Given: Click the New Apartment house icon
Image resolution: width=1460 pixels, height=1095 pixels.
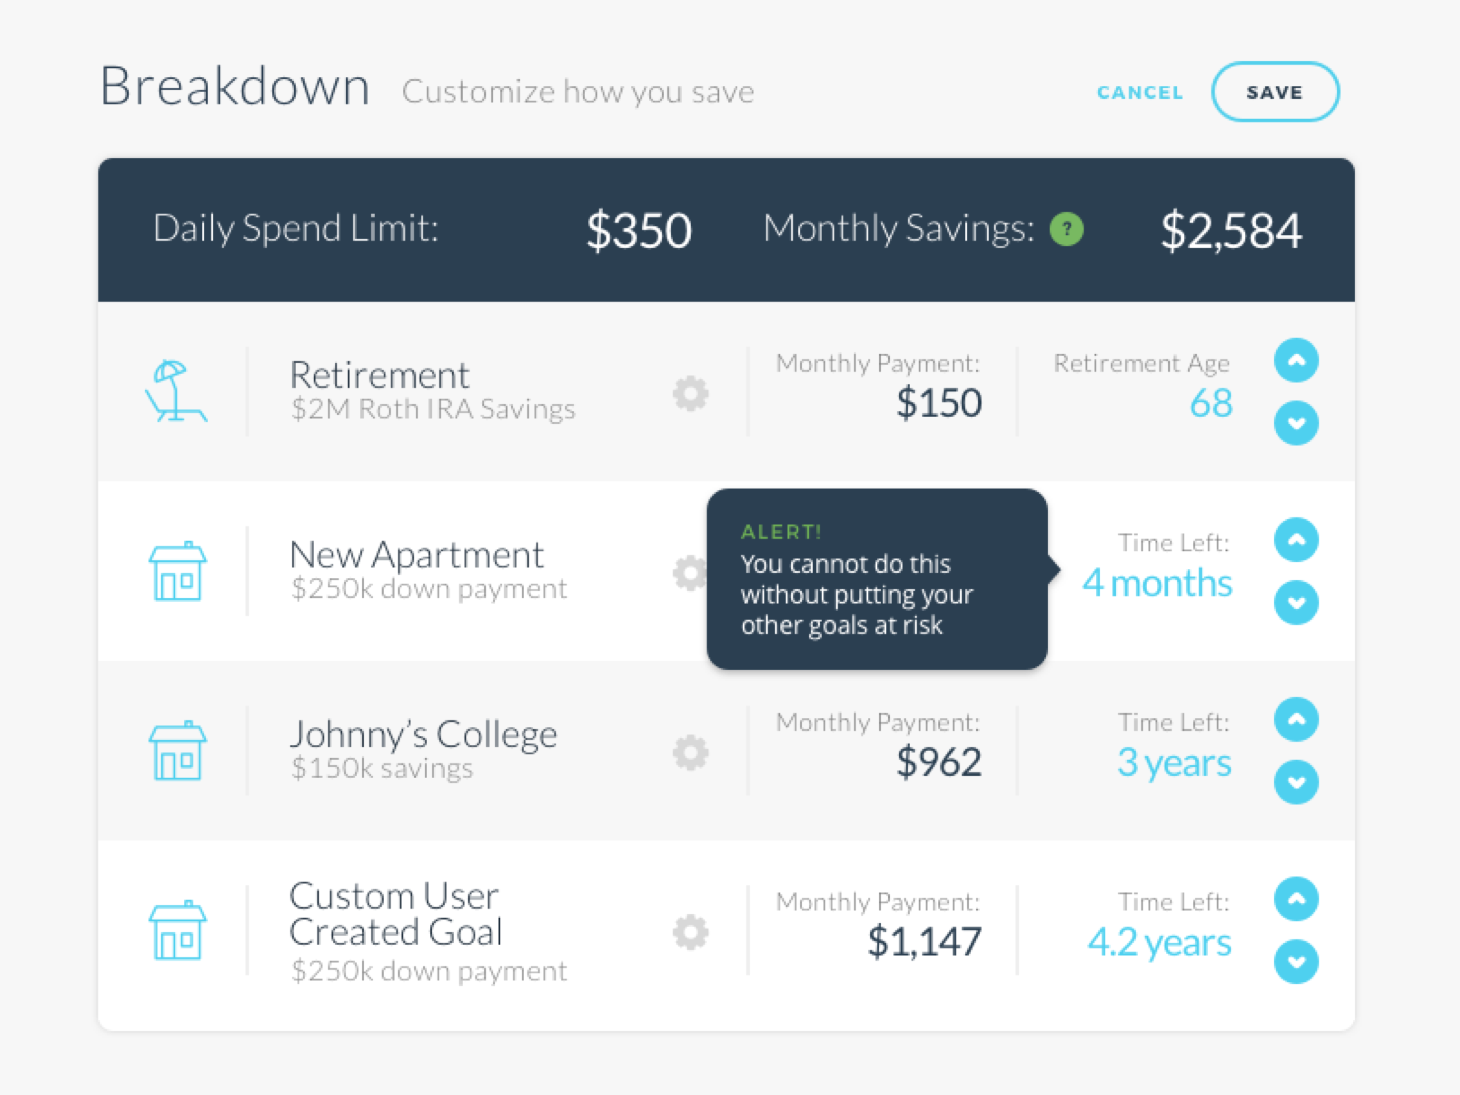Looking at the screenshot, I should click(x=178, y=571).
